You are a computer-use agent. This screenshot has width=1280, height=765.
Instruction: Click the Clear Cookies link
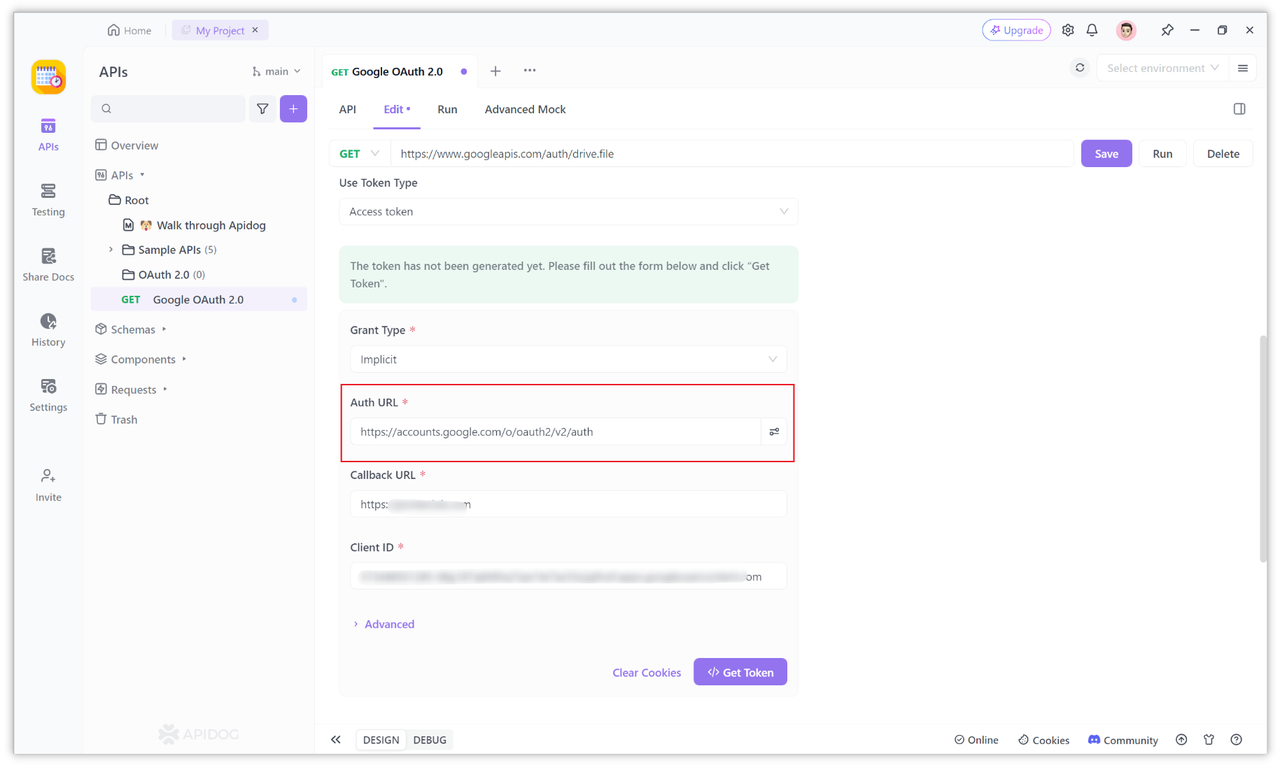click(x=646, y=672)
